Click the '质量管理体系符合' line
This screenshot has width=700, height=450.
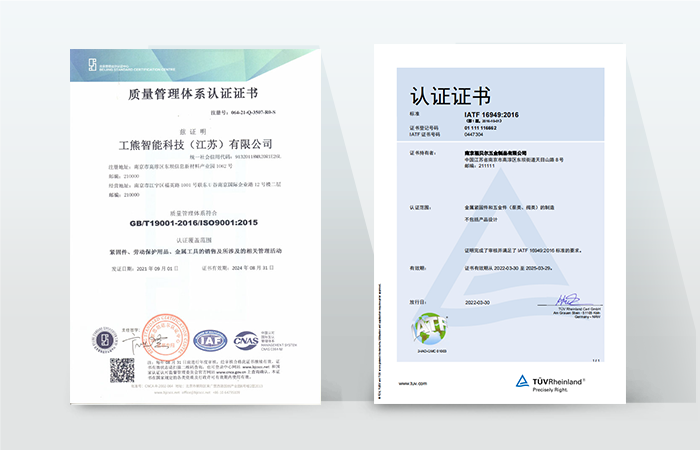193,213
